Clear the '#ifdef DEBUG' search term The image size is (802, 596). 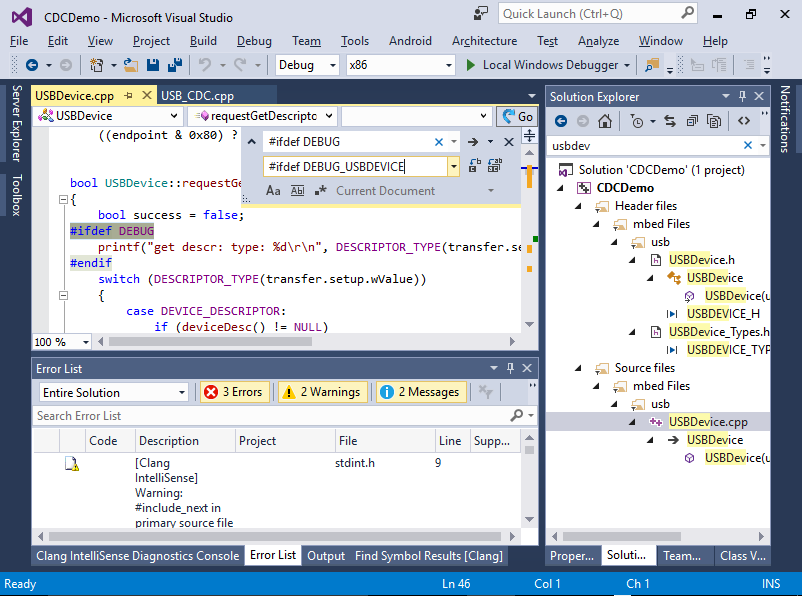click(x=439, y=142)
